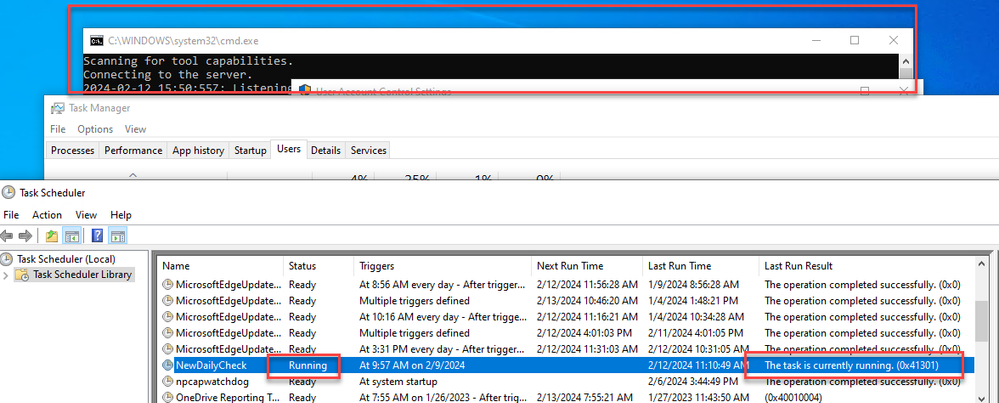This screenshot has height=403, width=999.
Task: Switch to the Performance tab
Action: click(x=134, y=150)
